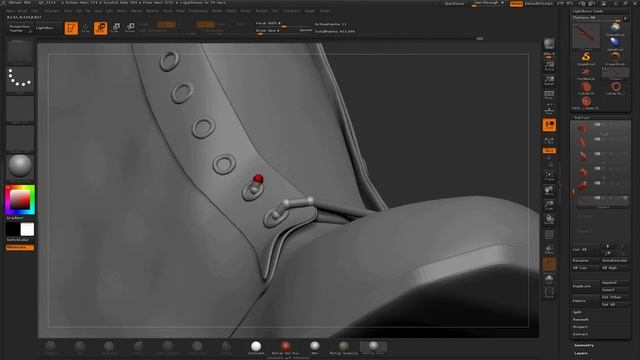Click the Rename subtool button

coord(586,260)
